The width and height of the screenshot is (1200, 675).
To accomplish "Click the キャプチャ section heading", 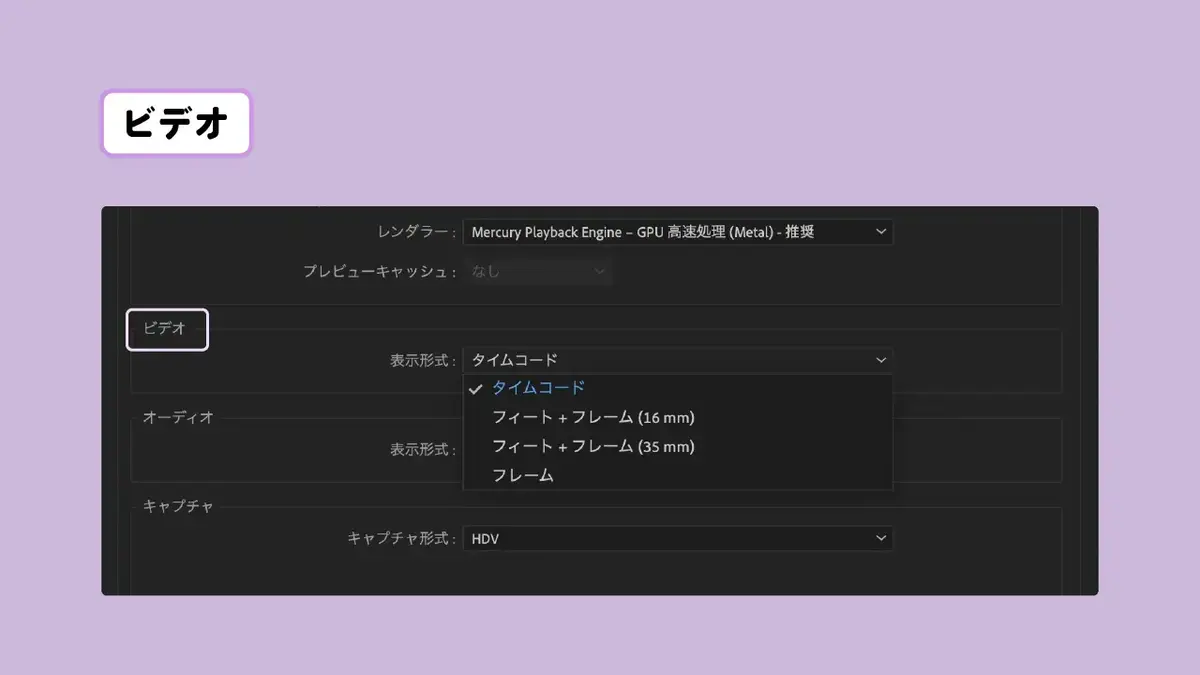I will (x=178, y=506).
